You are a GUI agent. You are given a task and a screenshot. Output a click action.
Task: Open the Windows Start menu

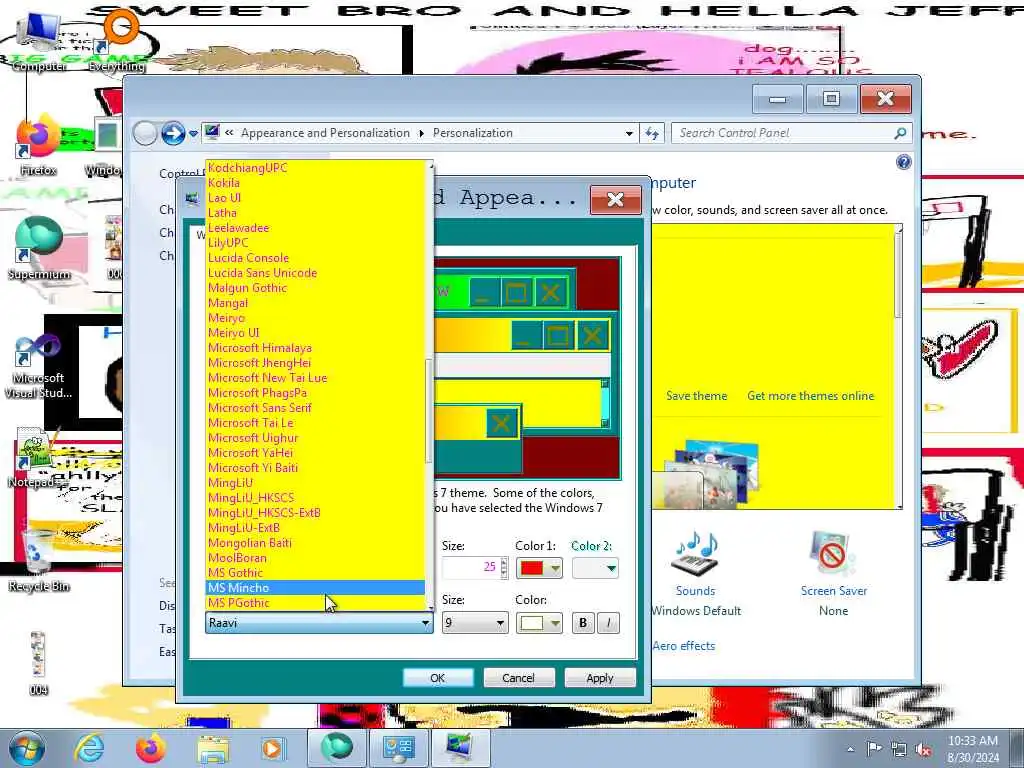pyautogui.click(x=27, y=748)
